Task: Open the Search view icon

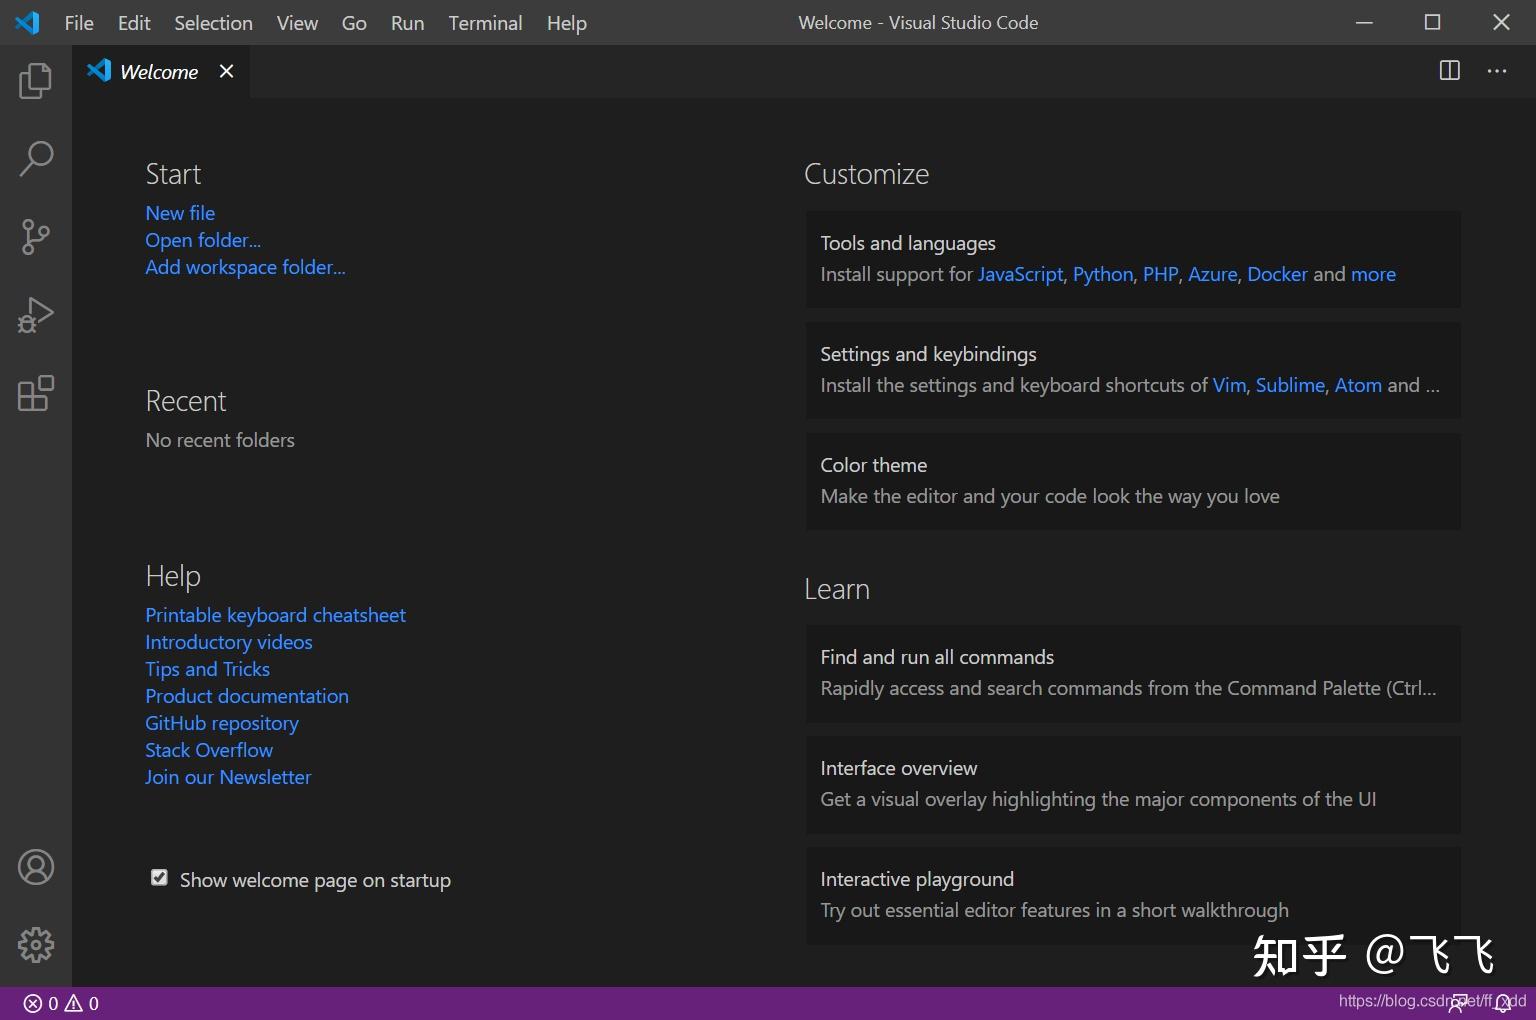Action: [36, 158]
